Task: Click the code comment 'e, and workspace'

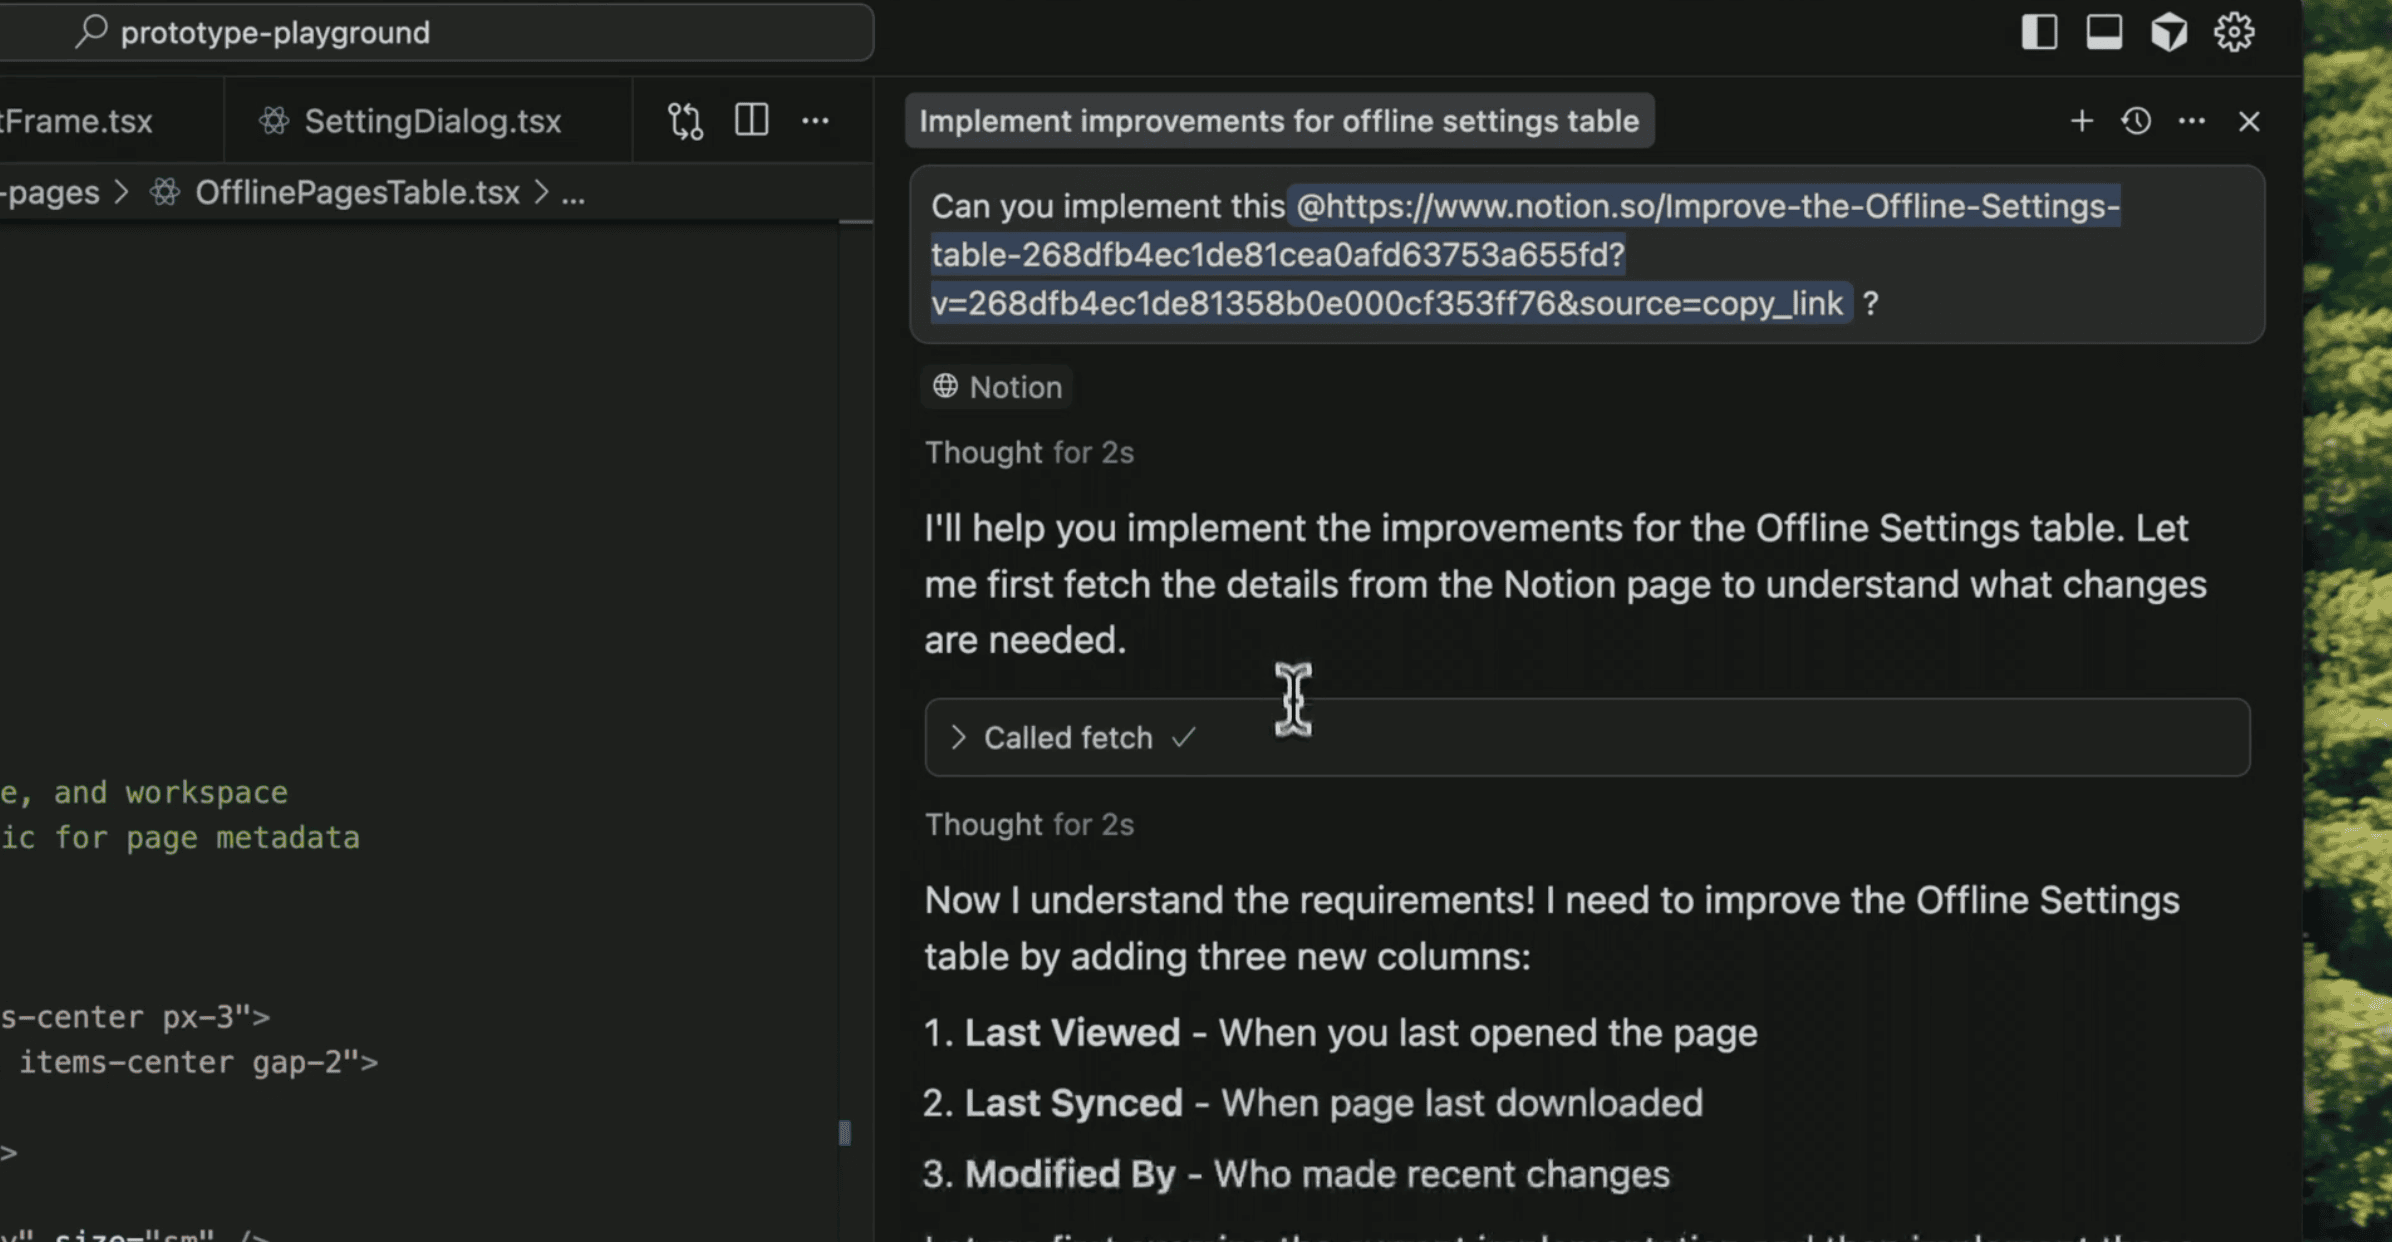Action: click(144, 792)
